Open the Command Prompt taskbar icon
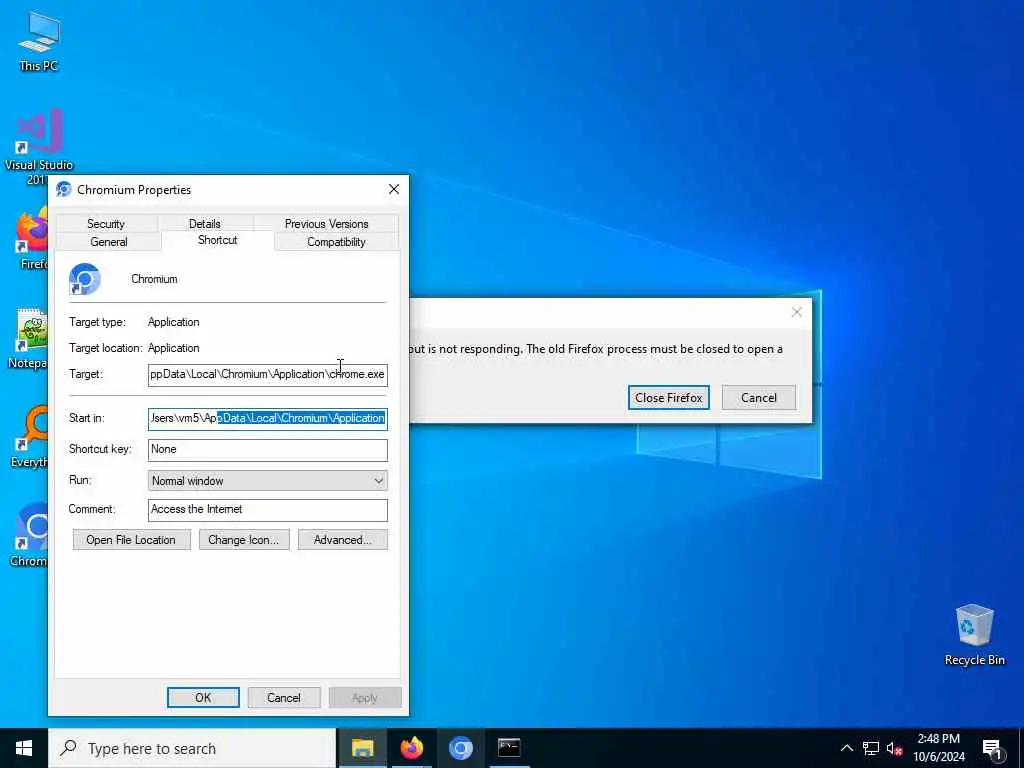Screen dimensions: 1024x768 coord(509,748)
